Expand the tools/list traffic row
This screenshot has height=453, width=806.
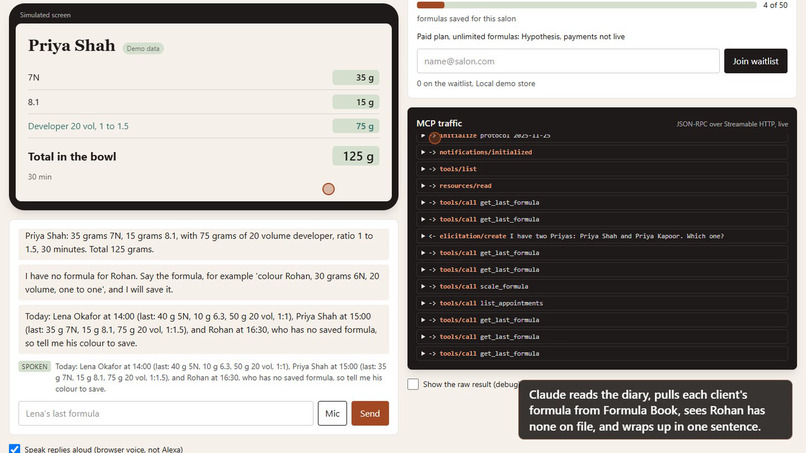602,169
